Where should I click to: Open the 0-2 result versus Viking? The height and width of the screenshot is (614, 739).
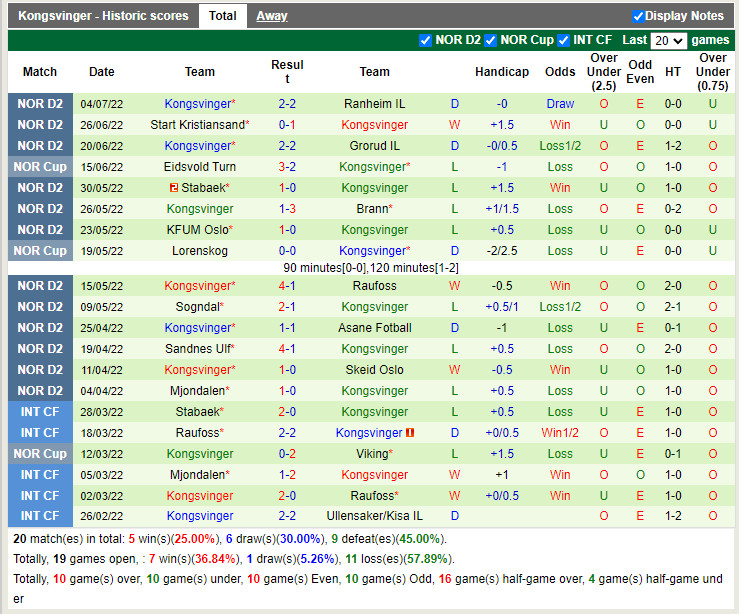tap(287, 454)
